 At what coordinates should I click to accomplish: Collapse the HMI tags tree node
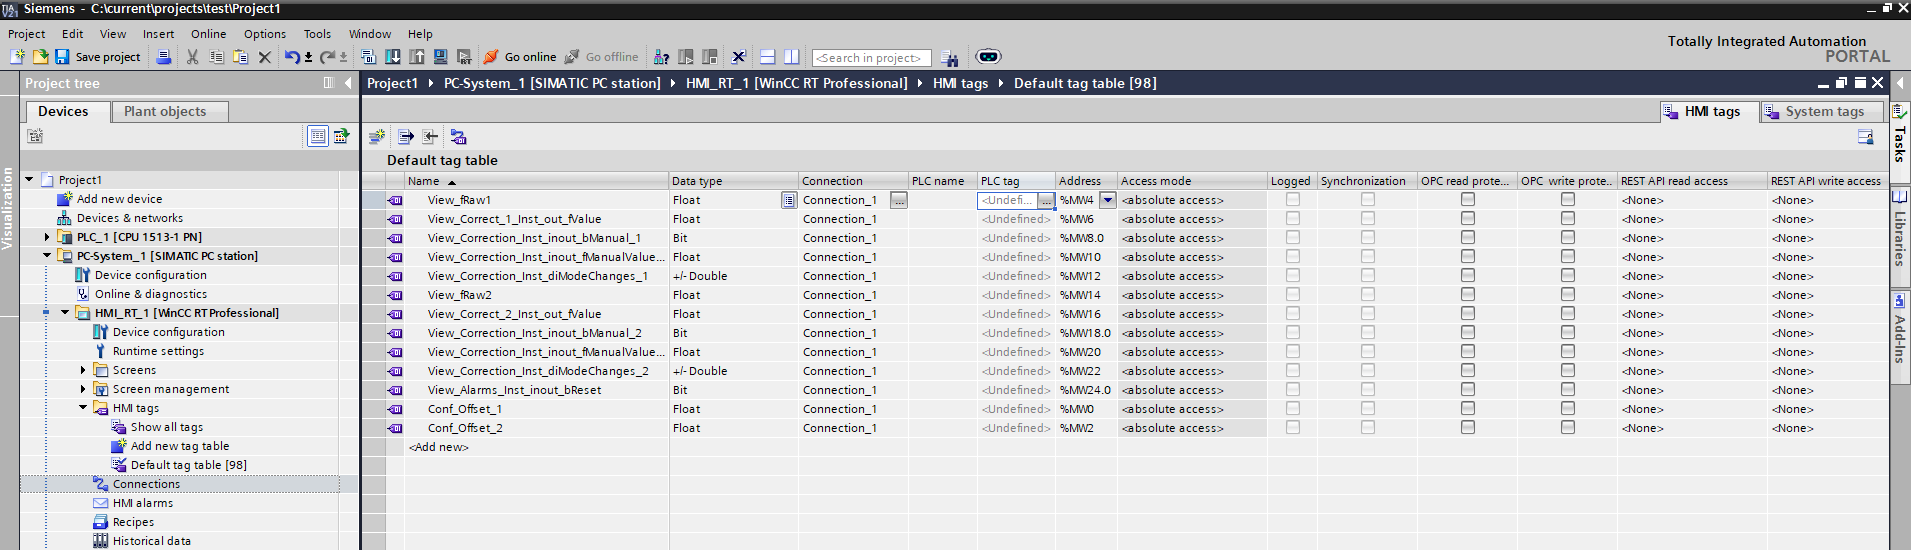point(83,408)
